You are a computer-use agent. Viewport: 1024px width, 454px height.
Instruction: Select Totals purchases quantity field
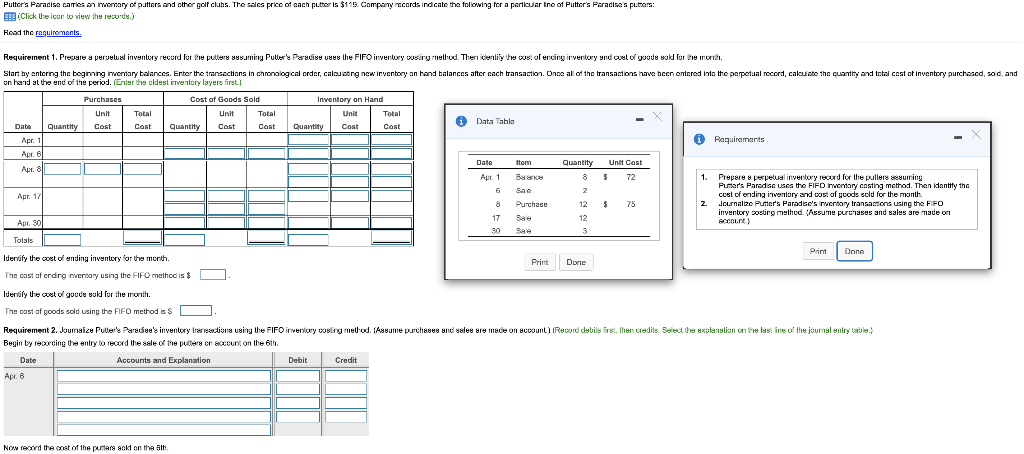[62, 240]
